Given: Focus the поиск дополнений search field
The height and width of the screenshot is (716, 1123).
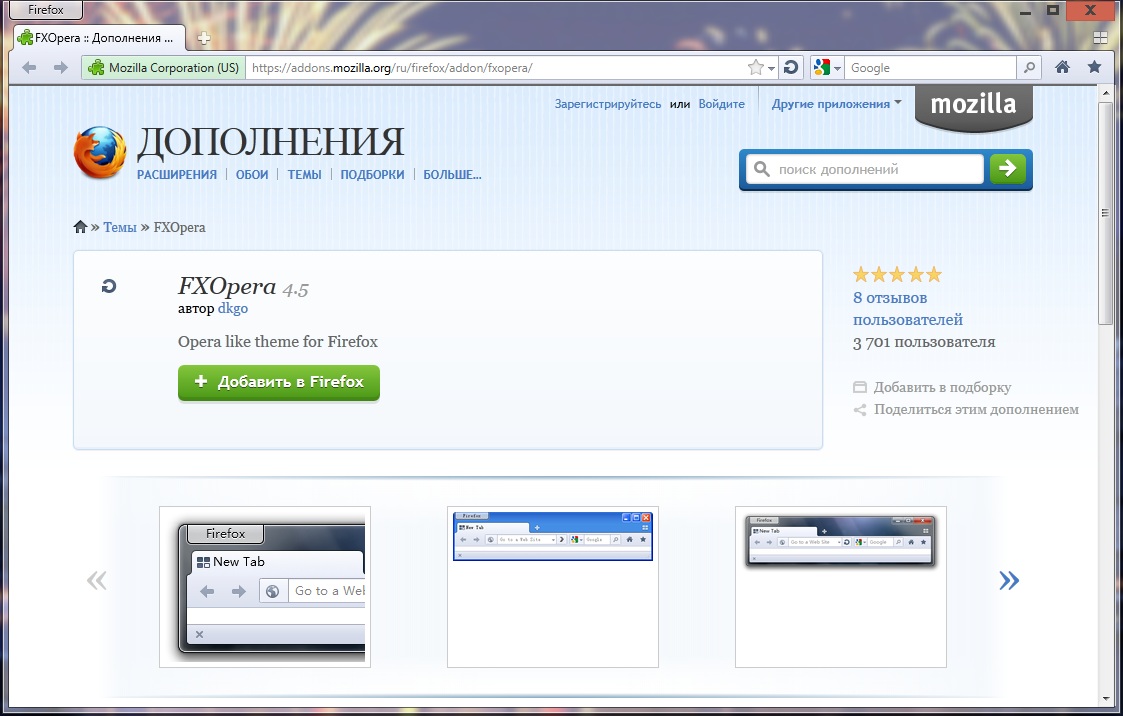Looking at the screenshot, I should (865, 170).
